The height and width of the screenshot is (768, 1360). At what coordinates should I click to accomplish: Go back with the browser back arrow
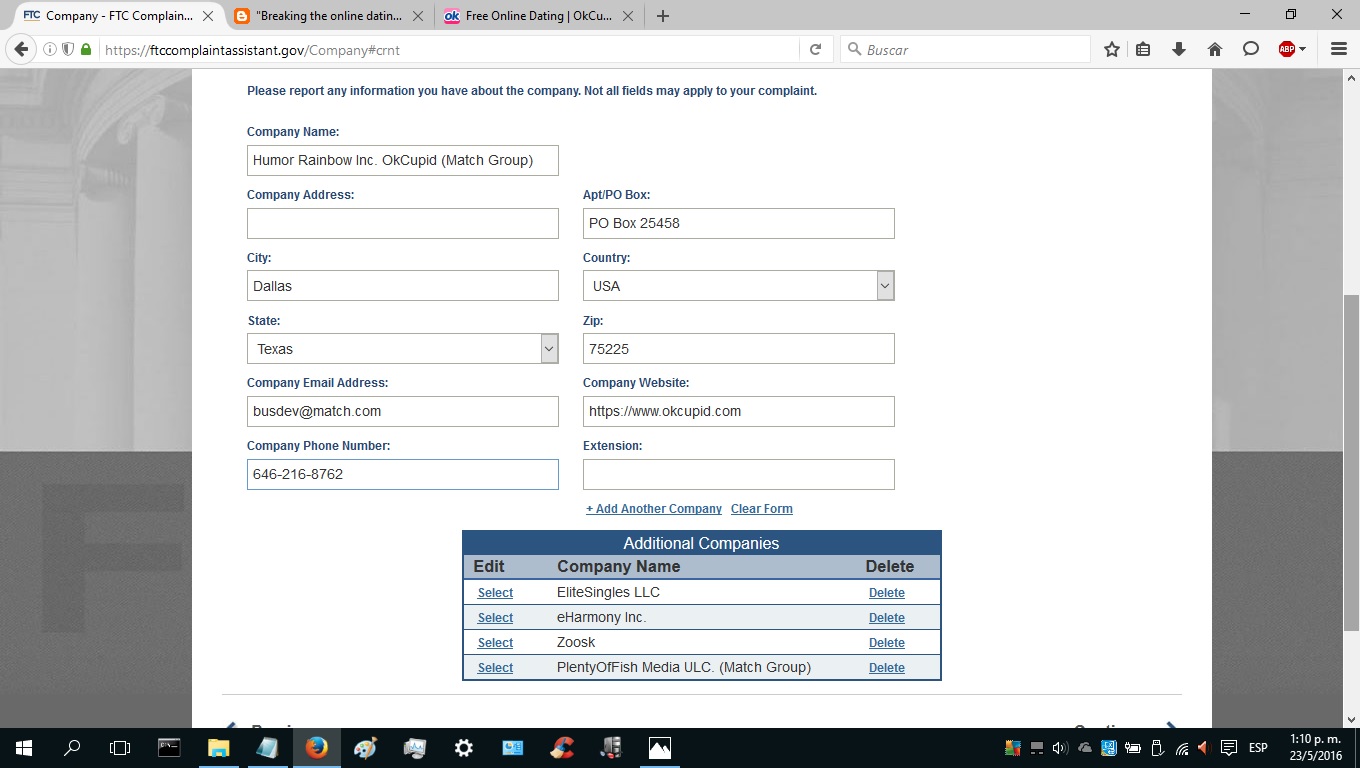(x=21, y=49)
